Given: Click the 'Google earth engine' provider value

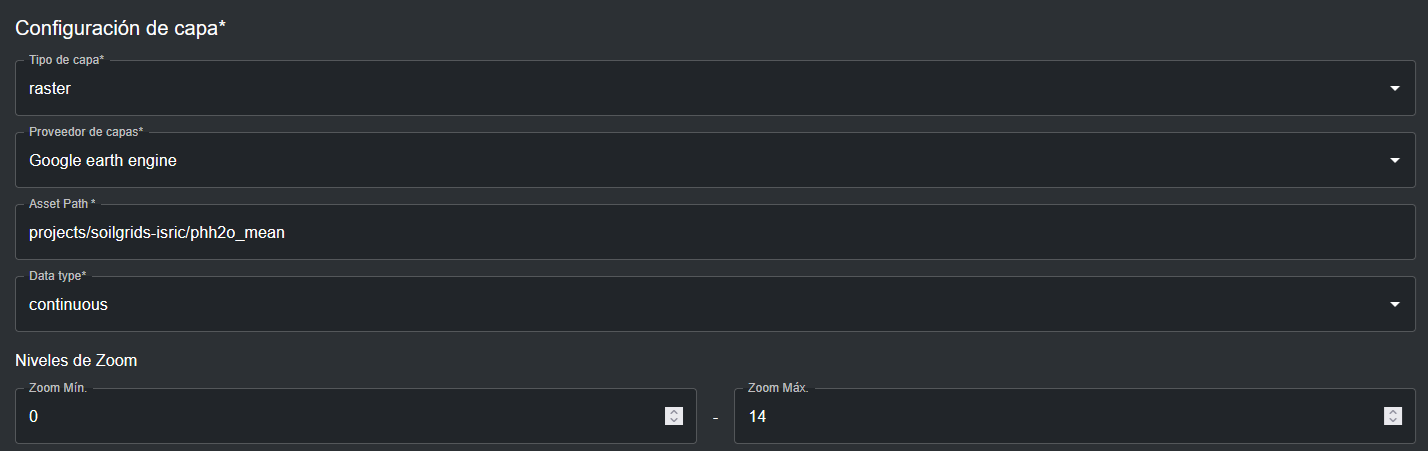Looking at the screenshot, I should click(x=103, y=161).
